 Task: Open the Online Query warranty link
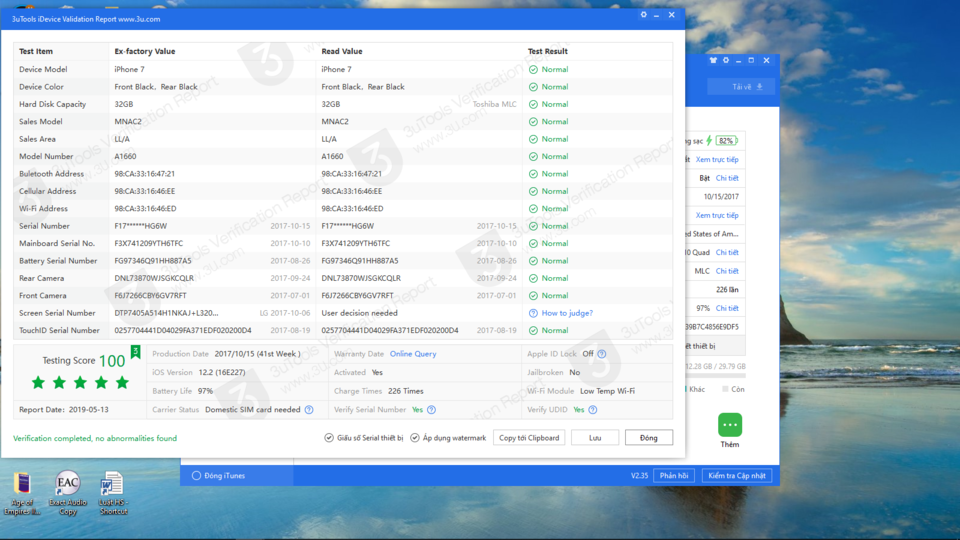(413, 354)
